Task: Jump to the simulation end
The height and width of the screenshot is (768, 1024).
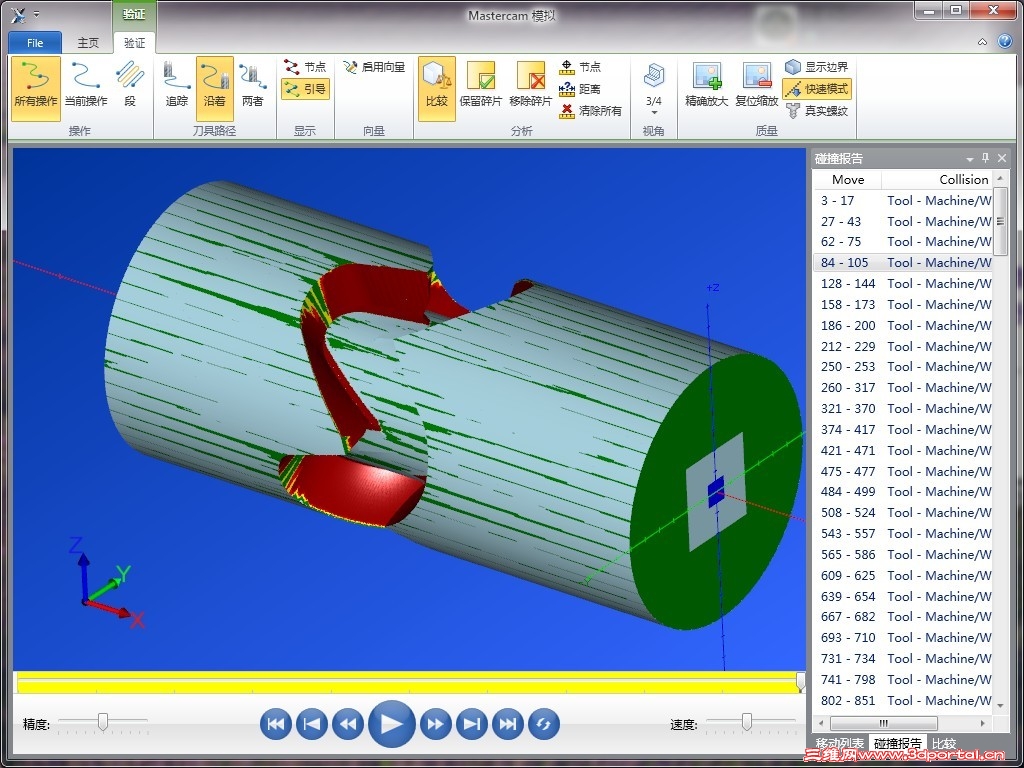Action: coord(507,724)
